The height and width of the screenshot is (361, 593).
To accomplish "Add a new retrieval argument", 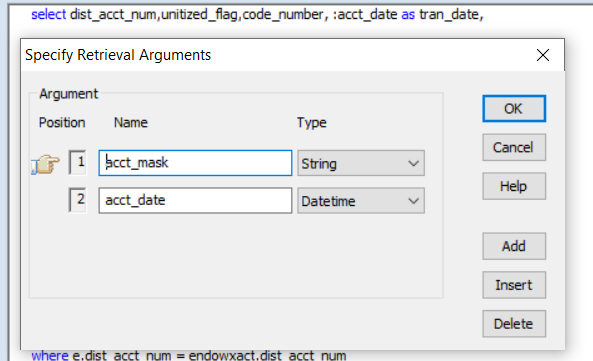I will point(514,246).
